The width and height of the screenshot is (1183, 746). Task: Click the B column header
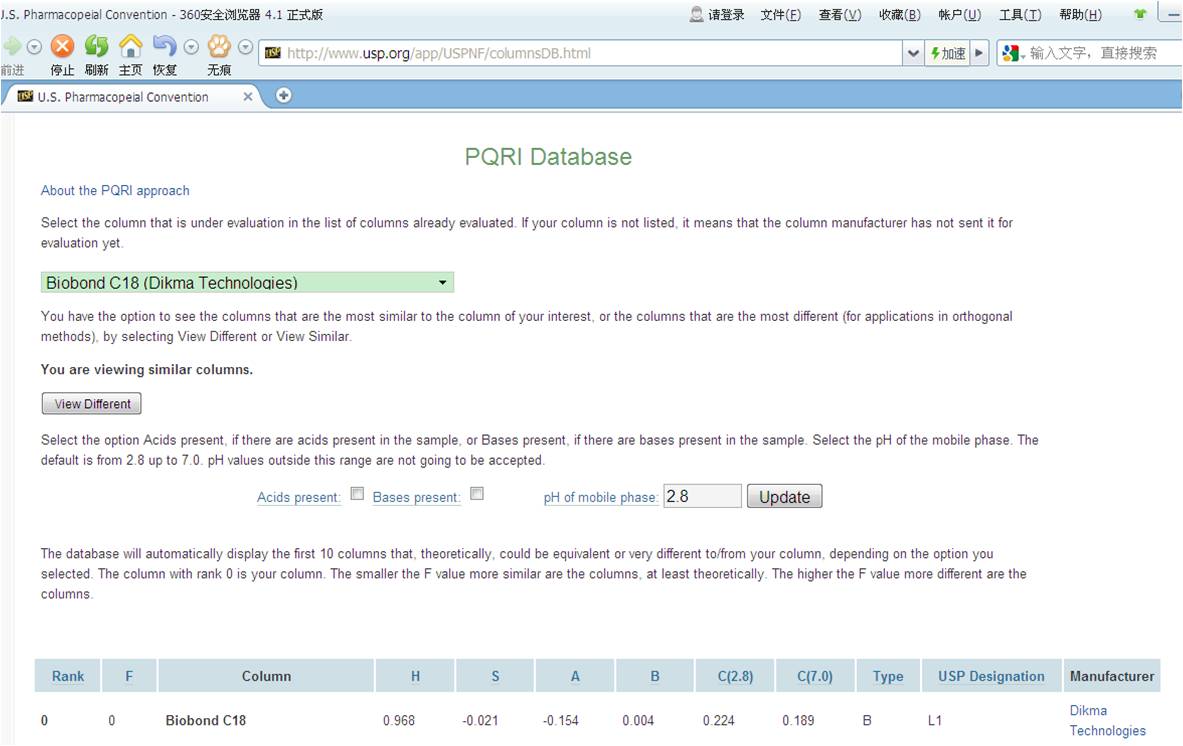pos(655,677)
